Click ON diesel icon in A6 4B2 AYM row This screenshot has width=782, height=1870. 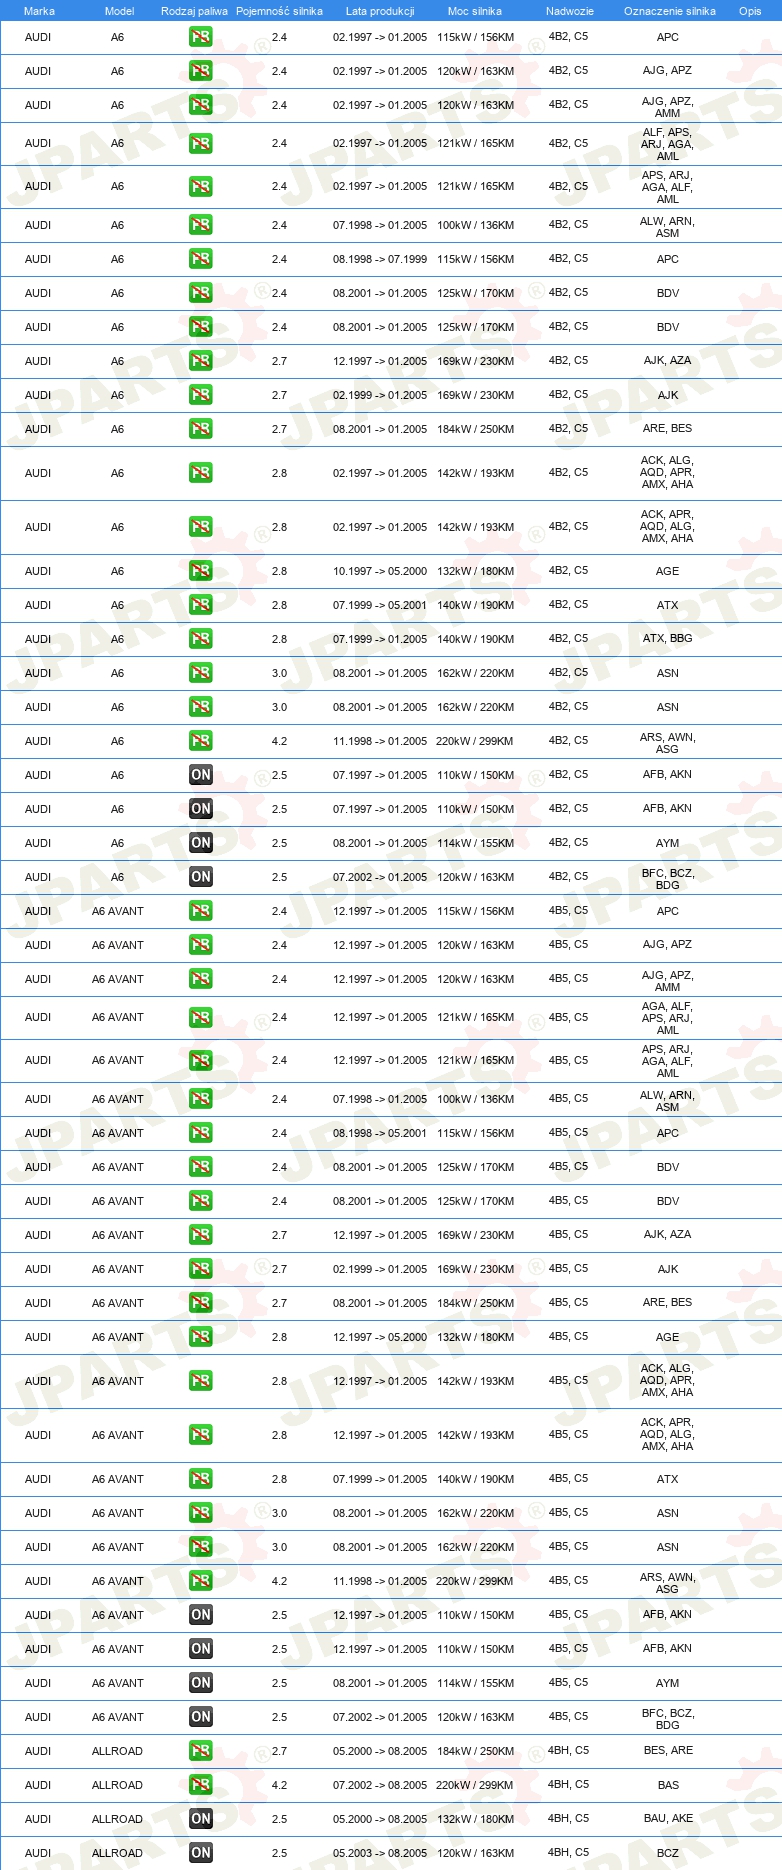tap(201, 843)
